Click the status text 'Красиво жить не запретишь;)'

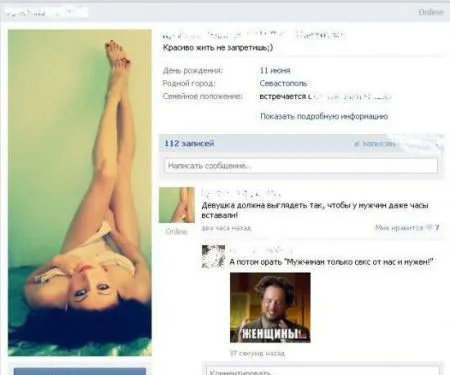click(218, 47)
